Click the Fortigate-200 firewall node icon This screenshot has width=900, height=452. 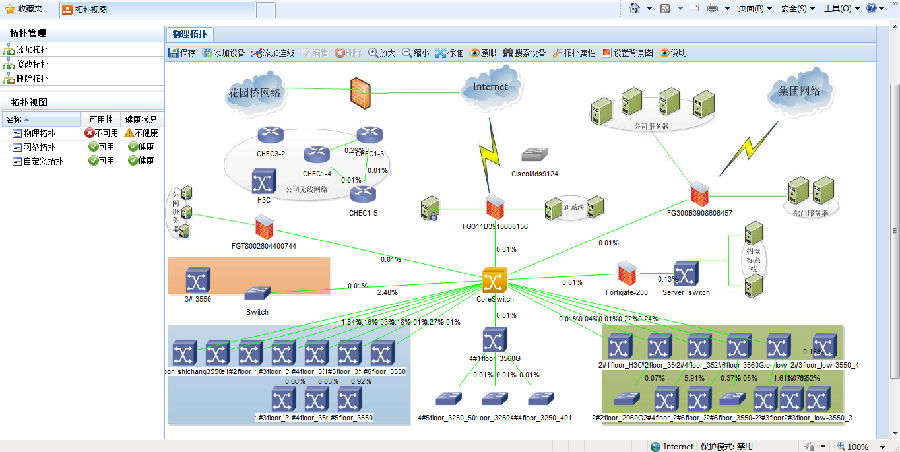coord(626,274)
